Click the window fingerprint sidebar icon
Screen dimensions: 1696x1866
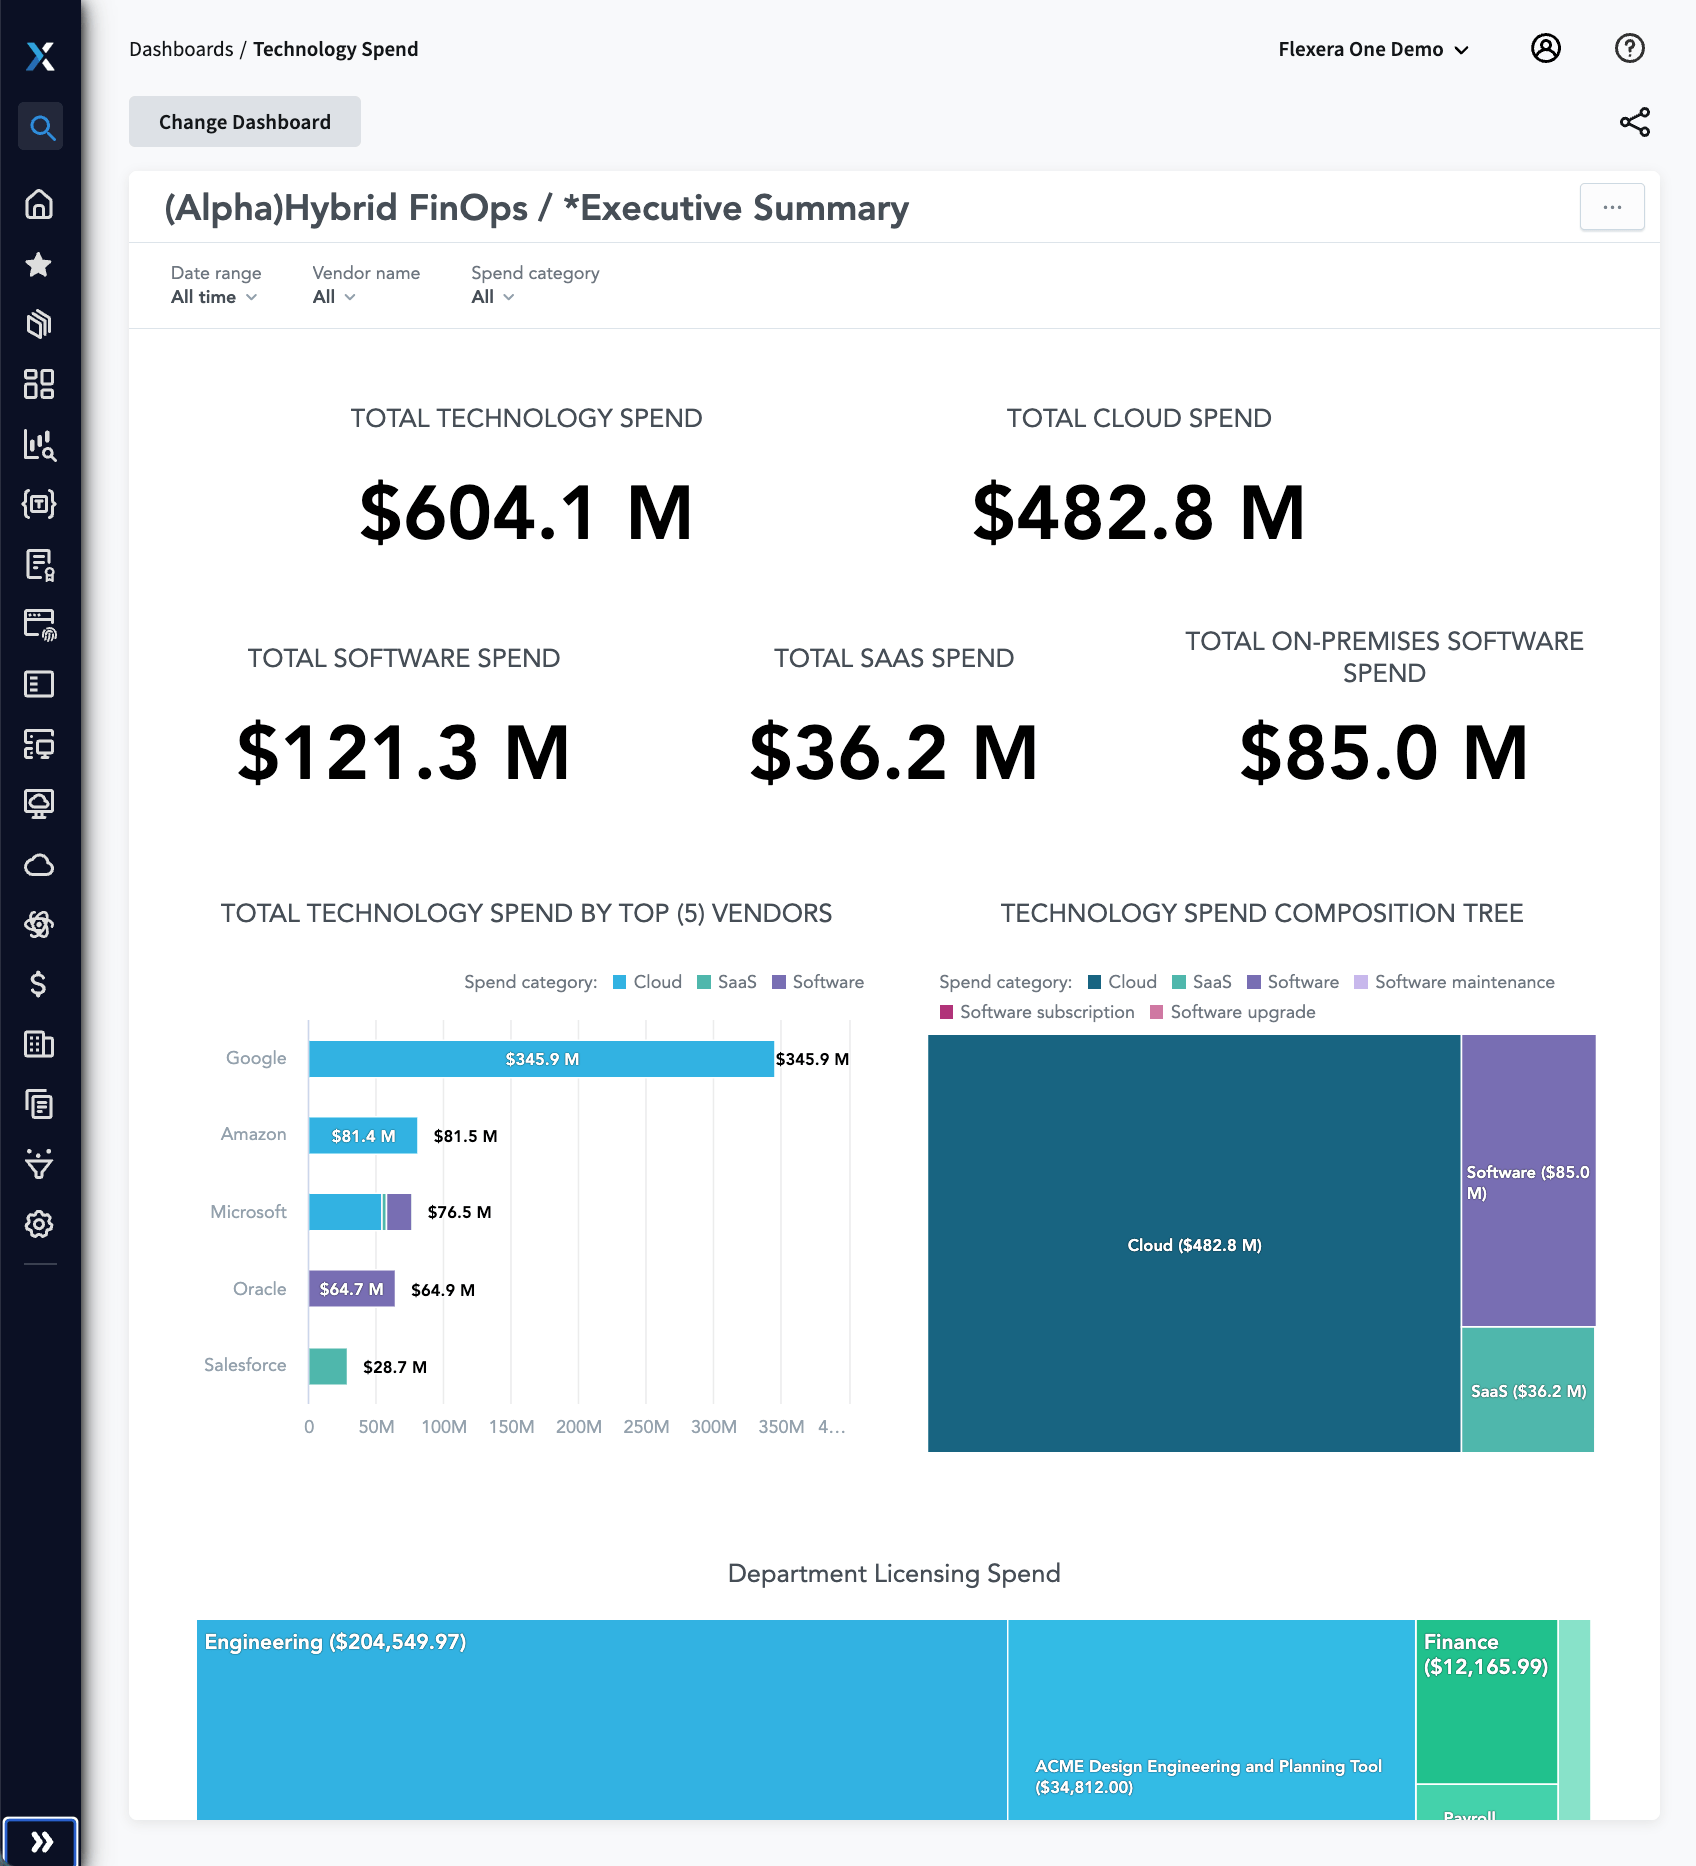39,625
